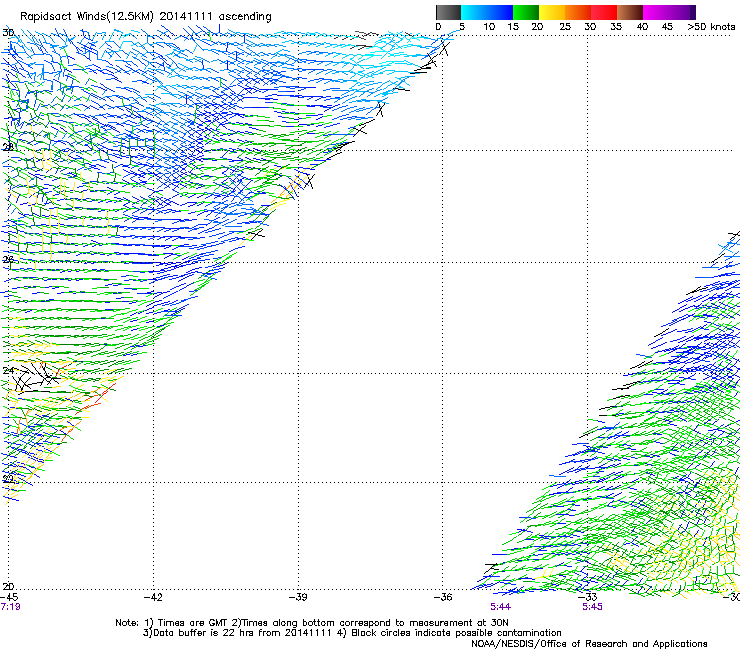This screenshot has height=650, width=740.
Task: Click the latitude label '24' on left axis
Action: click(8, 371)
